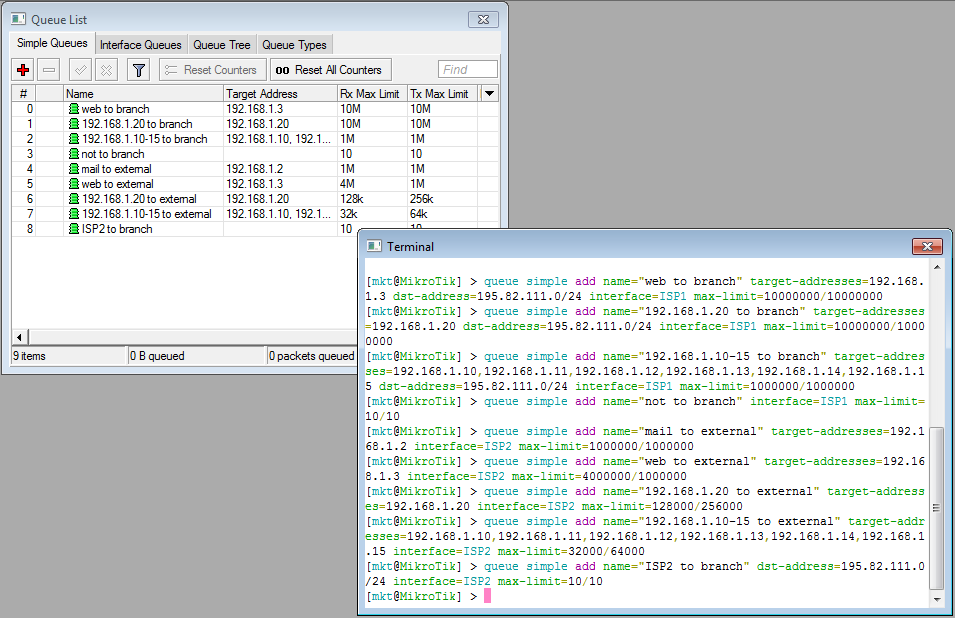Sort by the Target Address column header

[x=280, y=94]
